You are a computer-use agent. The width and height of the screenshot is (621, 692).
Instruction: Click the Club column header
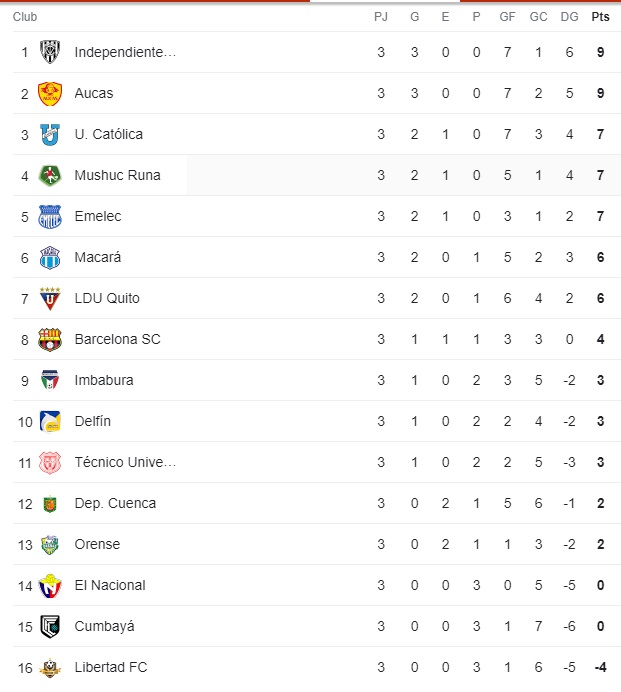[25, 17]
